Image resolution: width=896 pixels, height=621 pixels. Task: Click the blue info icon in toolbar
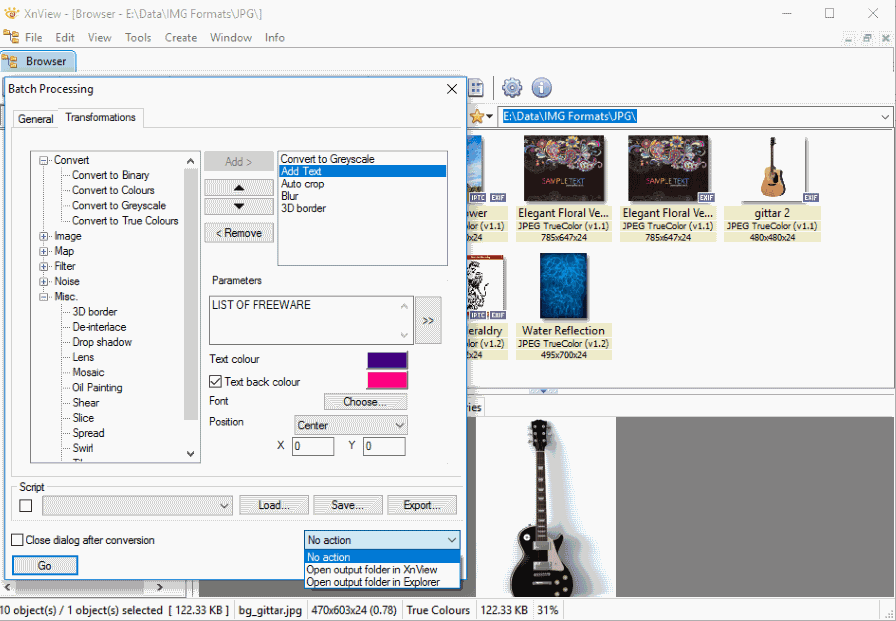pyautogui.click(x=542, y=88)
